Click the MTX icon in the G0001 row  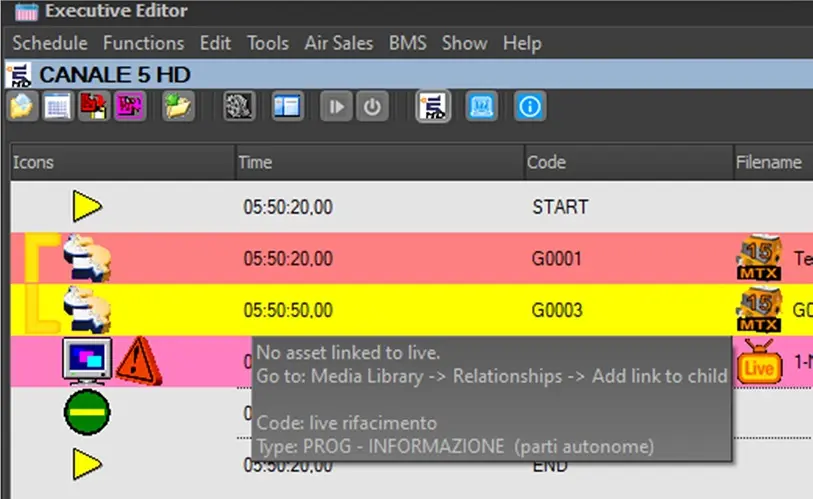coord(757,259)
